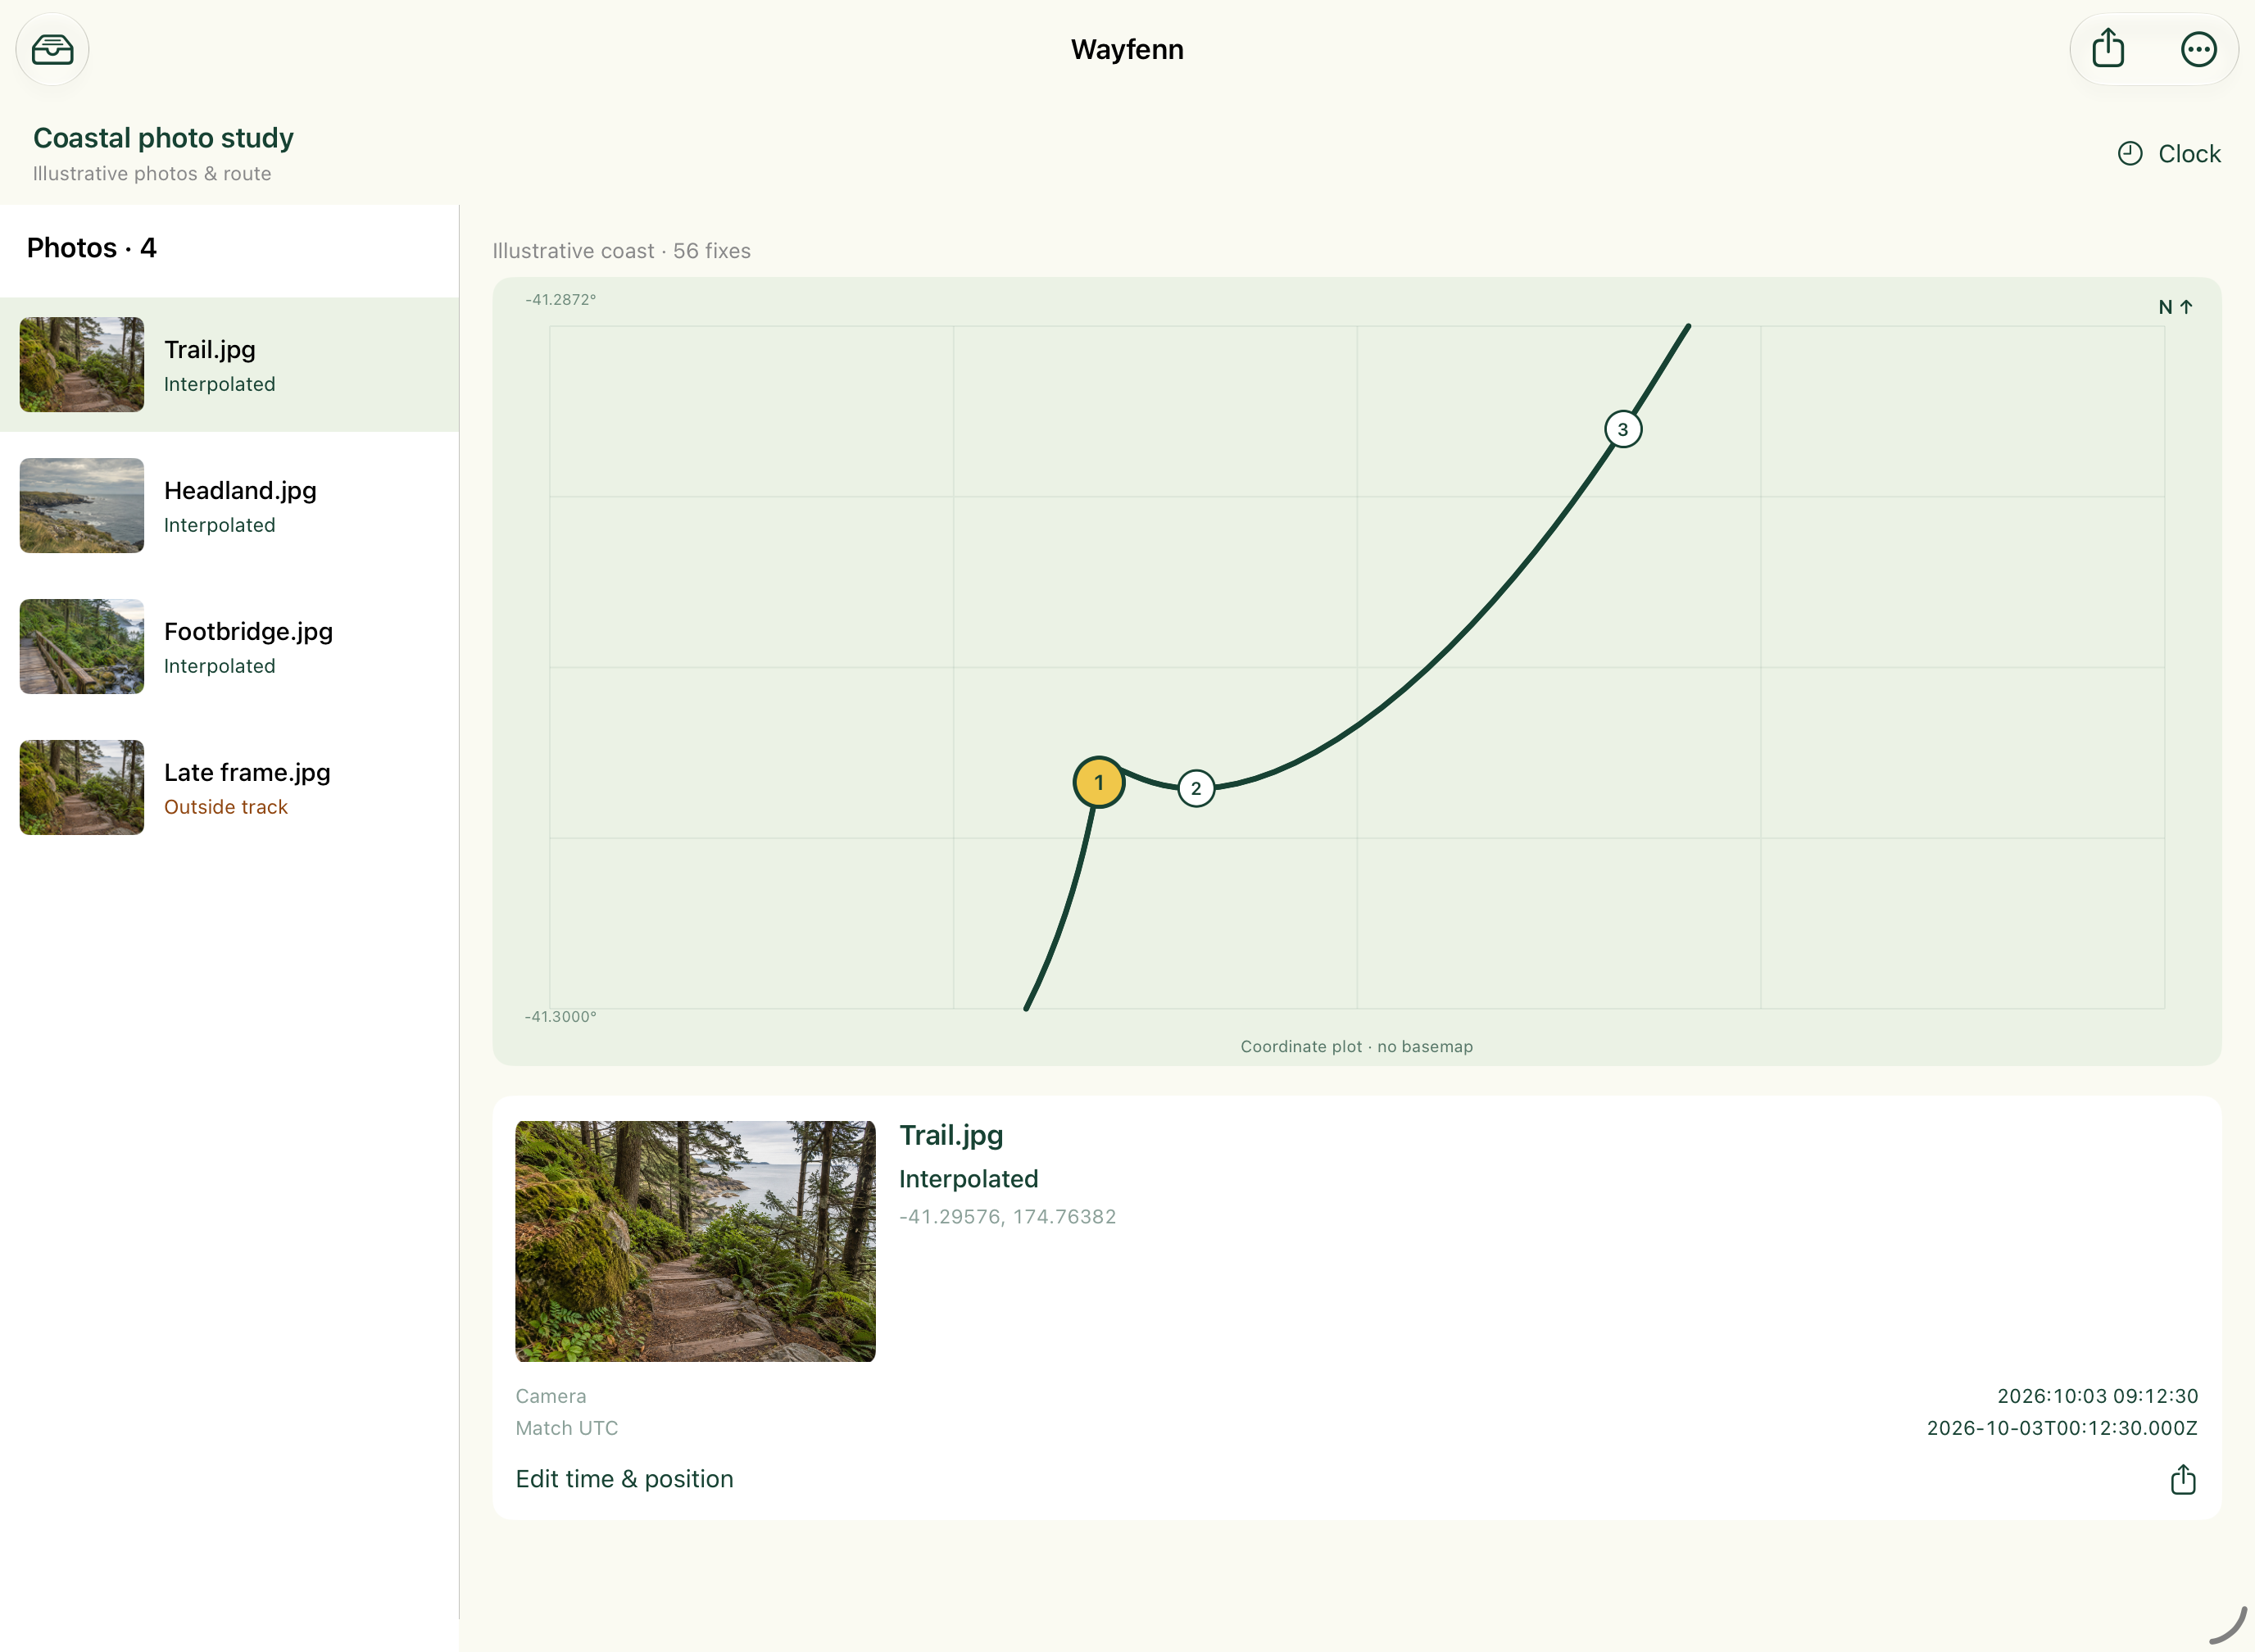2255x1652 pixels.
Task: Click the Footbridge.jpg thumbnail image
Action: (82, 647)
